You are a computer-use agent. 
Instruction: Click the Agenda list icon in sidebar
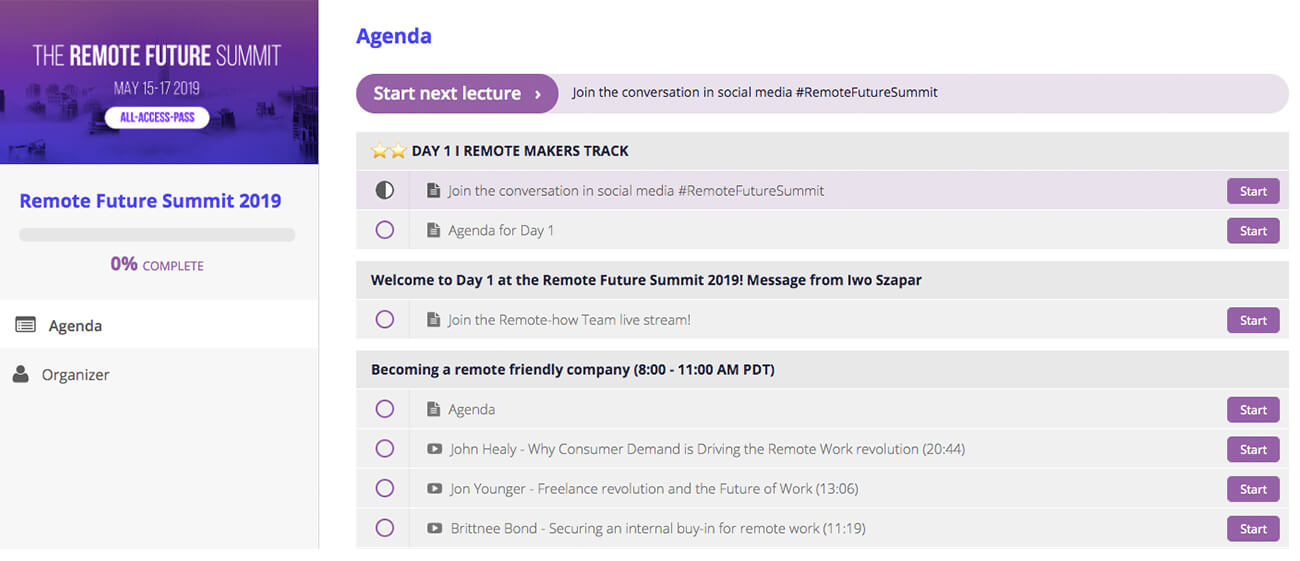coord(26,325)
